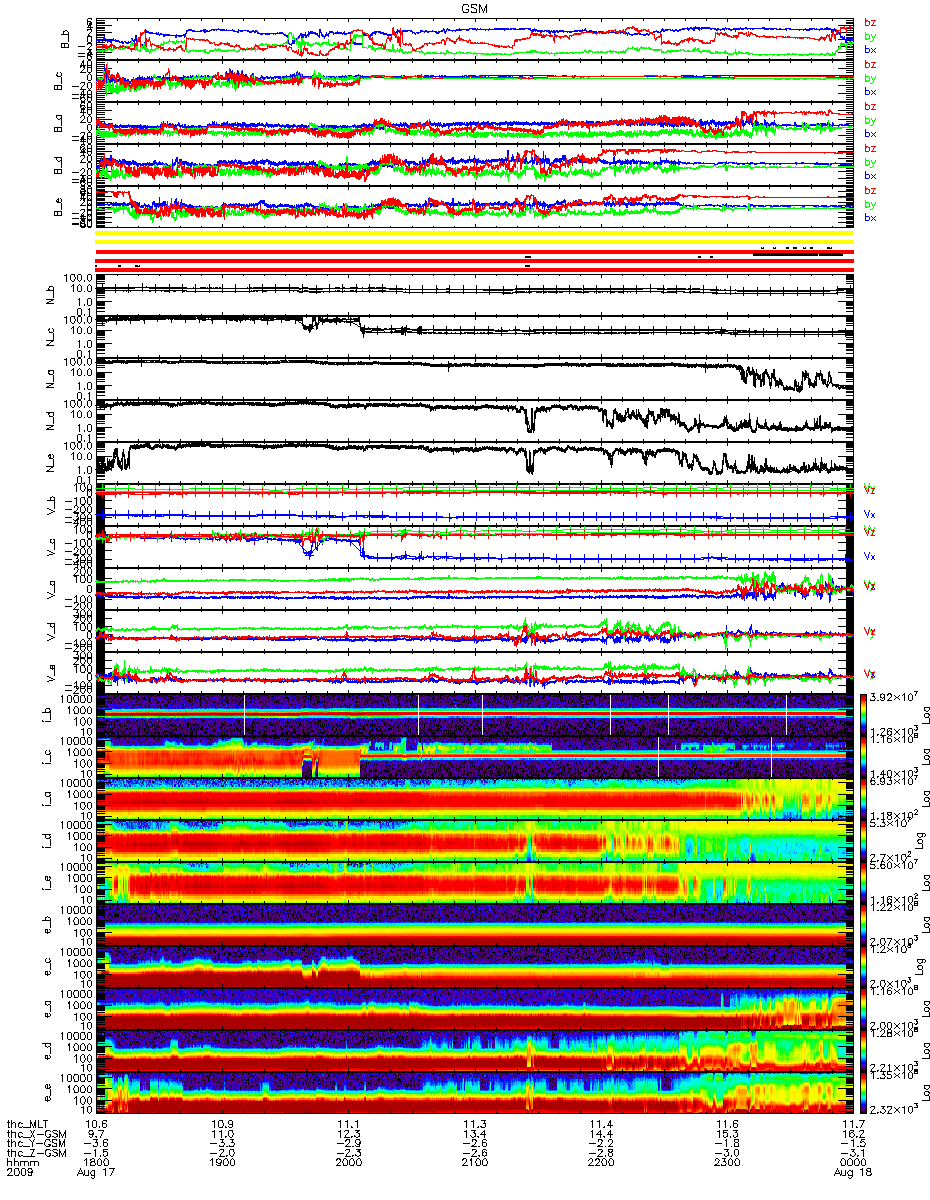Click the i_c ion spectrogram panel
Image resolution: width=930 pixels, height=1200 pixels.
pos(473,757)
